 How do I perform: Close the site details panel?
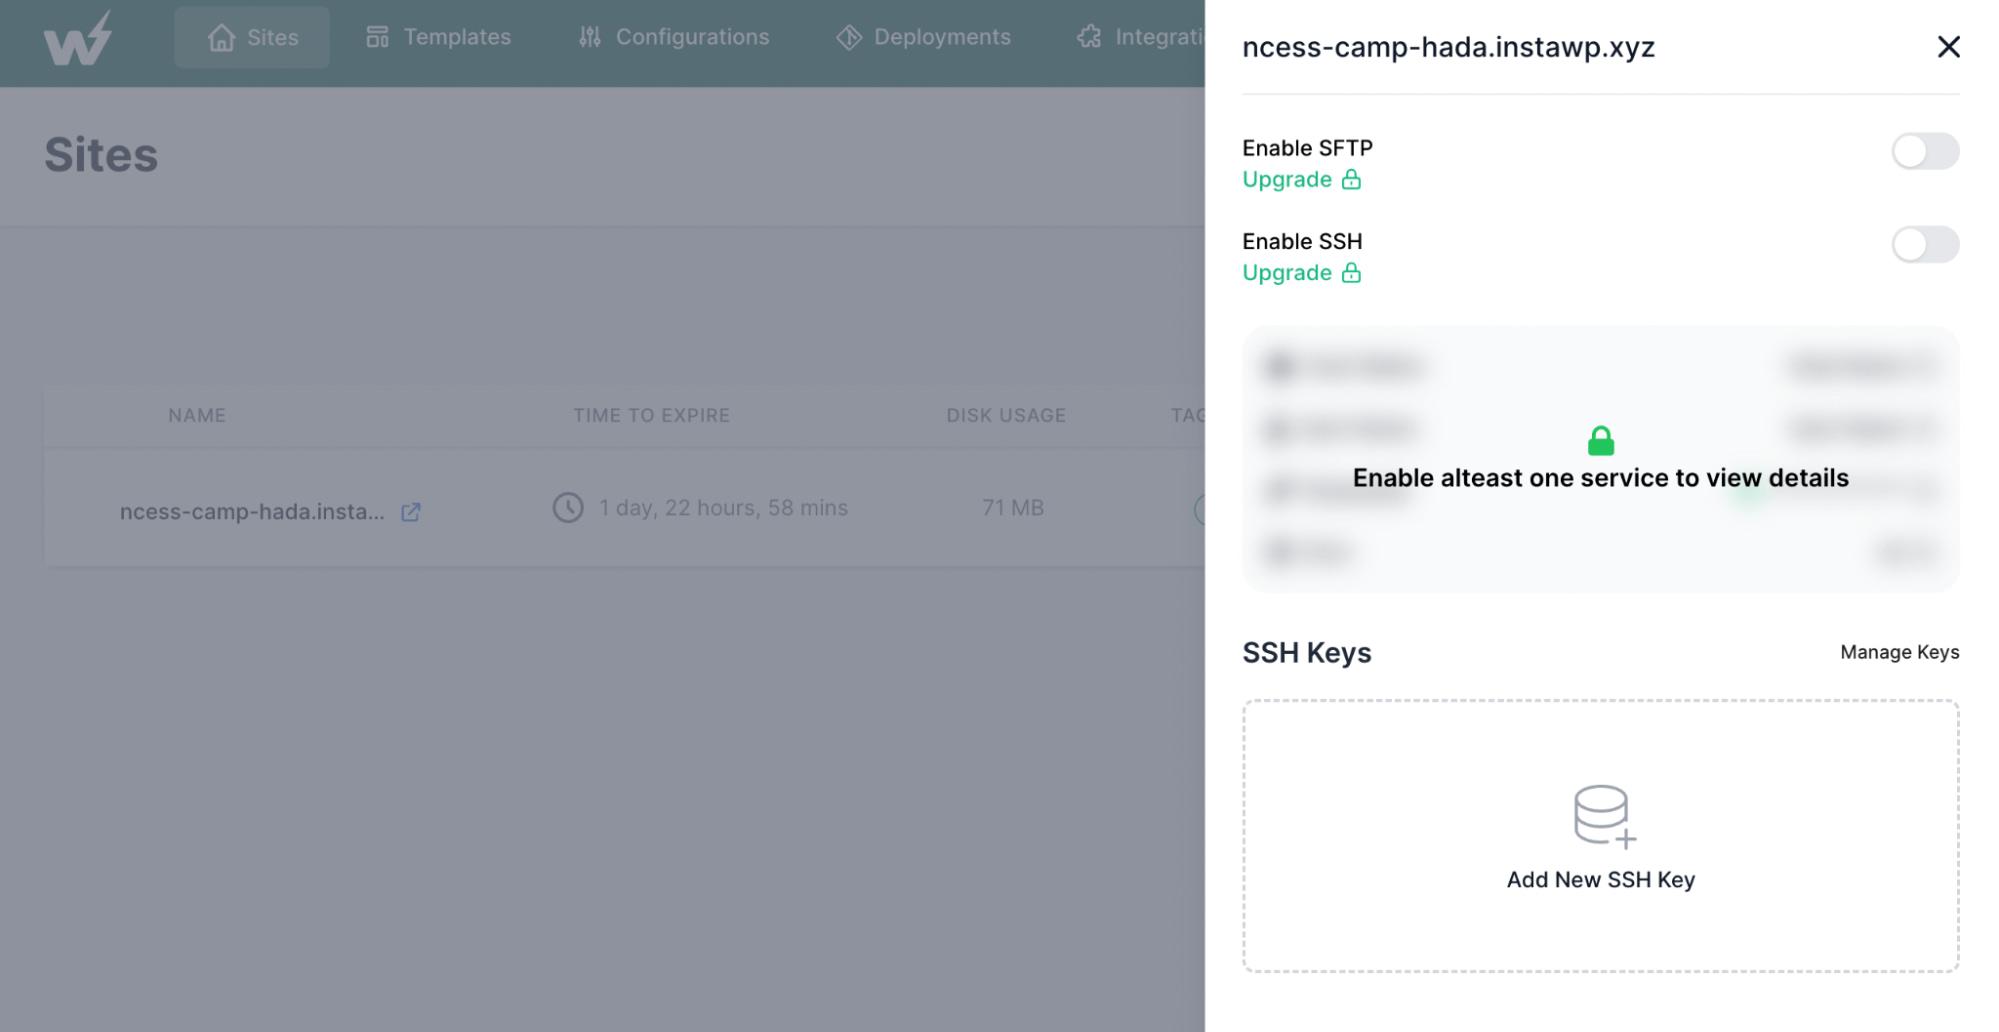[x=1948, y=46]
